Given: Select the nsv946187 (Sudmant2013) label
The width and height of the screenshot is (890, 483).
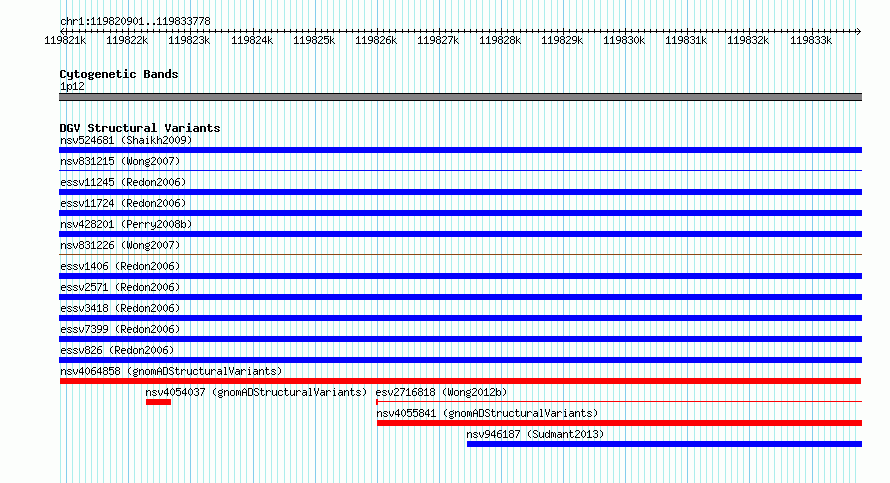Looking at the screenshot, I should 535,434.
